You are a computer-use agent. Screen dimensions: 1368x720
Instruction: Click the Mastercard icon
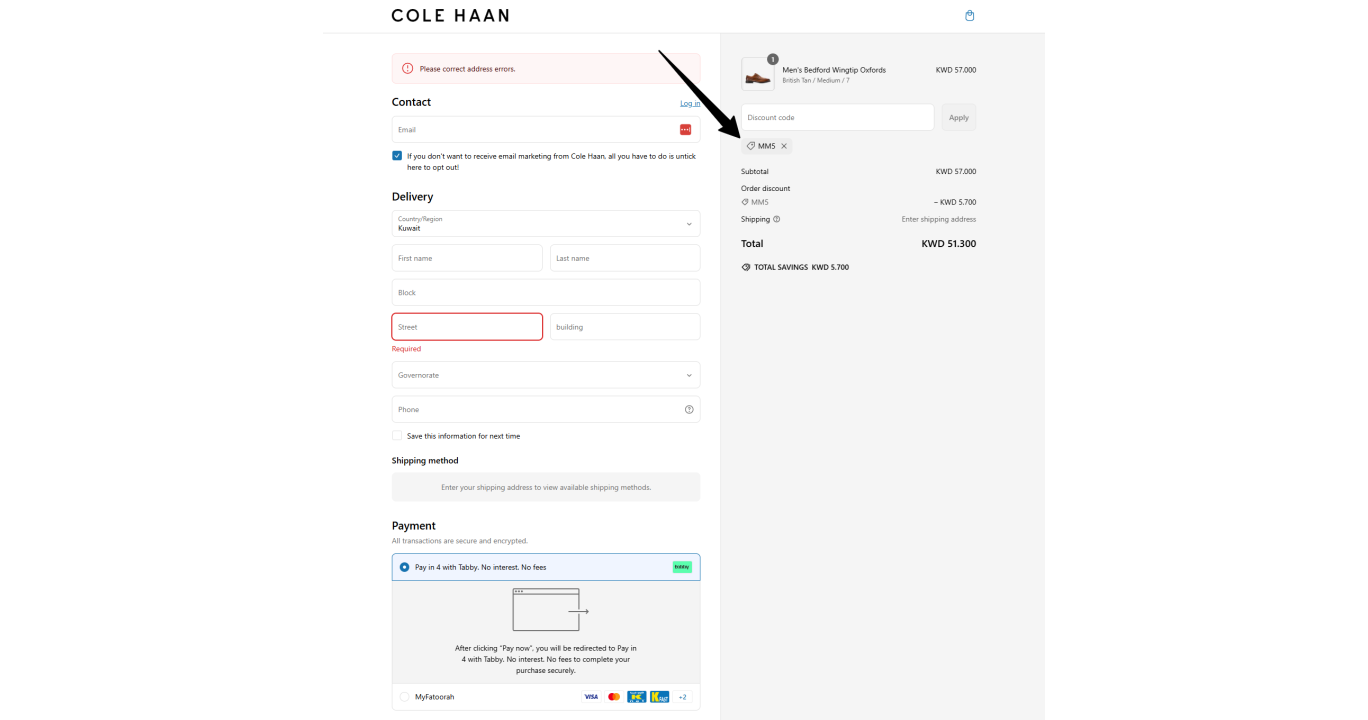coord(614,697)
